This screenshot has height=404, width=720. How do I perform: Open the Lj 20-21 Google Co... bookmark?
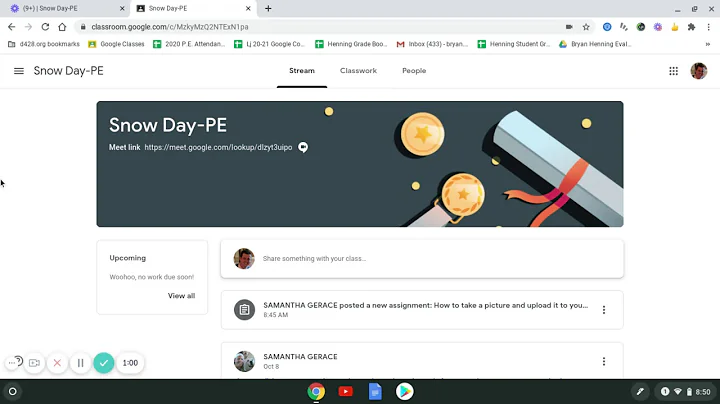coord(270,44)
